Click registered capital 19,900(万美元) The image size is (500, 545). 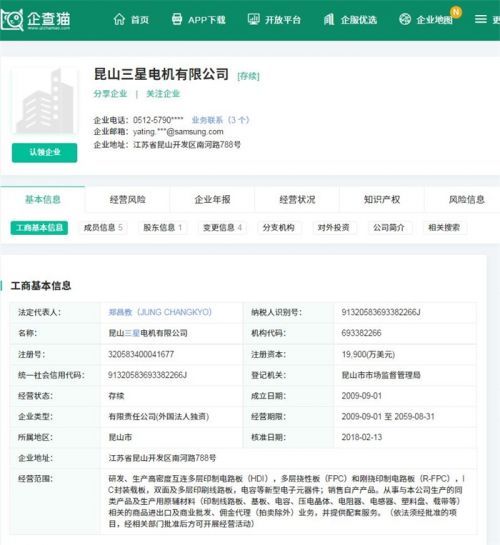click(x=368, y=354)
